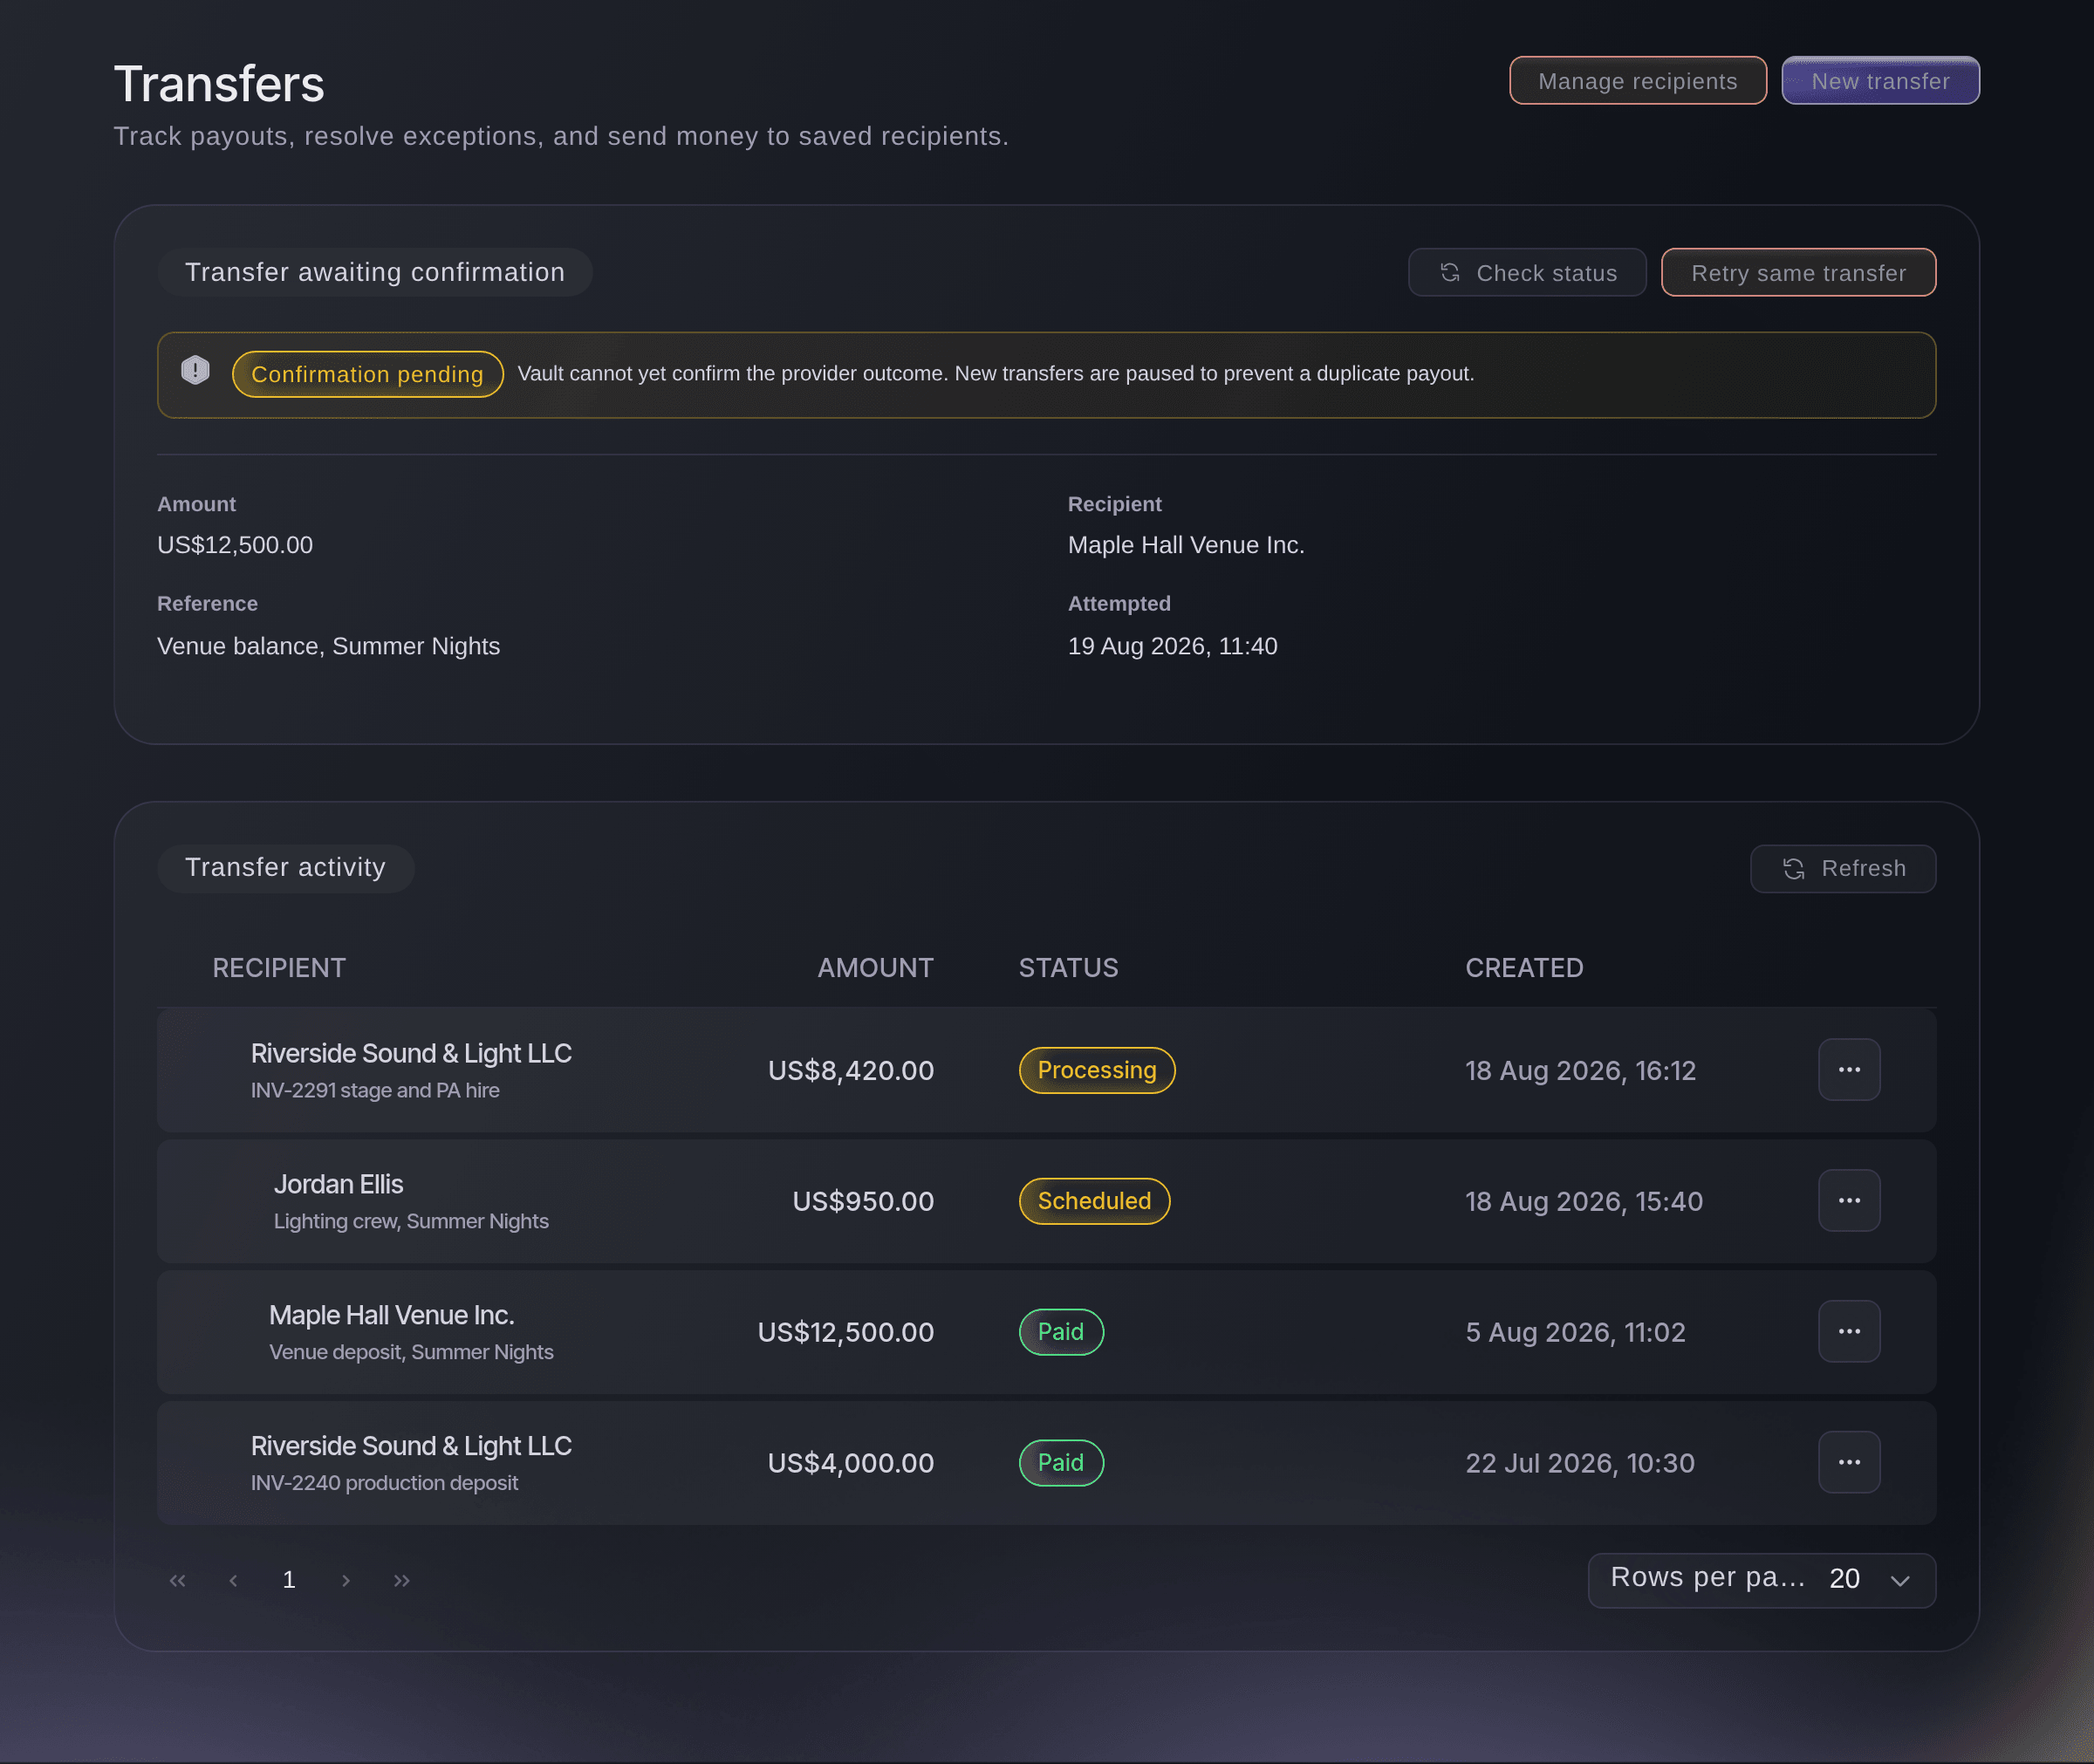Click the Processing status badge
The height and width of the screenshot is (1764, 2094).
coord(1096,1070)
